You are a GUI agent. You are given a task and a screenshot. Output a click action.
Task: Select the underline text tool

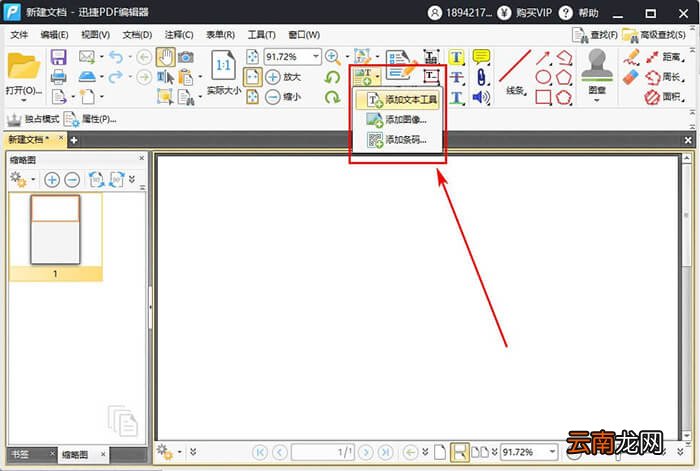(x=456, y=97)
